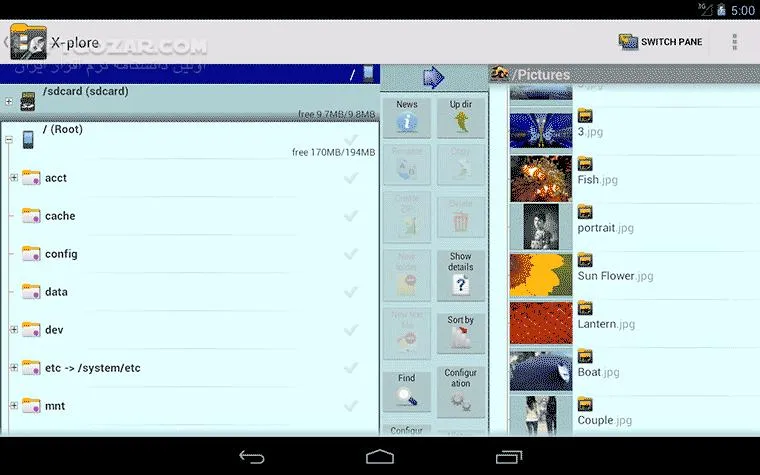Viewport: 760px width, 475px height.
Task: Expand the dev folder node
Action: (14, 330)
